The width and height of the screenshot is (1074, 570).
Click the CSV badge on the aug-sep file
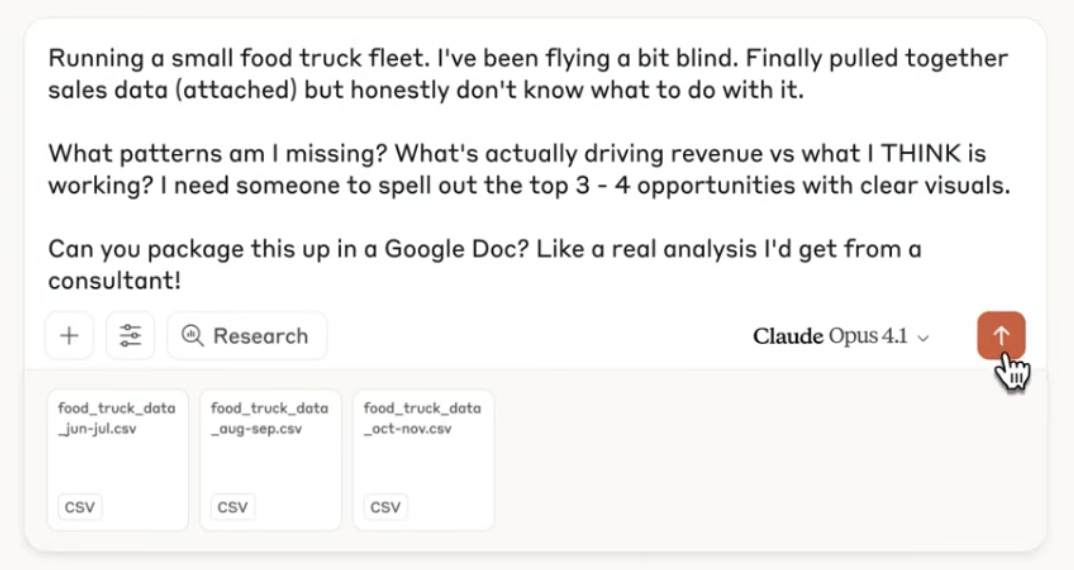(232, 507)
